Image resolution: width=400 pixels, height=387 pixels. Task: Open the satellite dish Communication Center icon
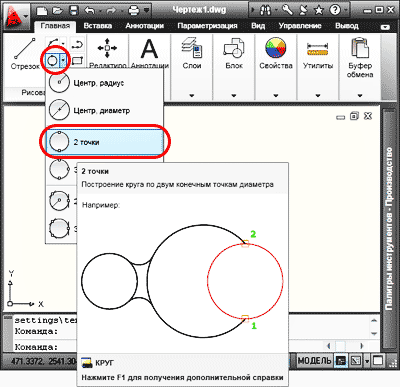point(303,10)
